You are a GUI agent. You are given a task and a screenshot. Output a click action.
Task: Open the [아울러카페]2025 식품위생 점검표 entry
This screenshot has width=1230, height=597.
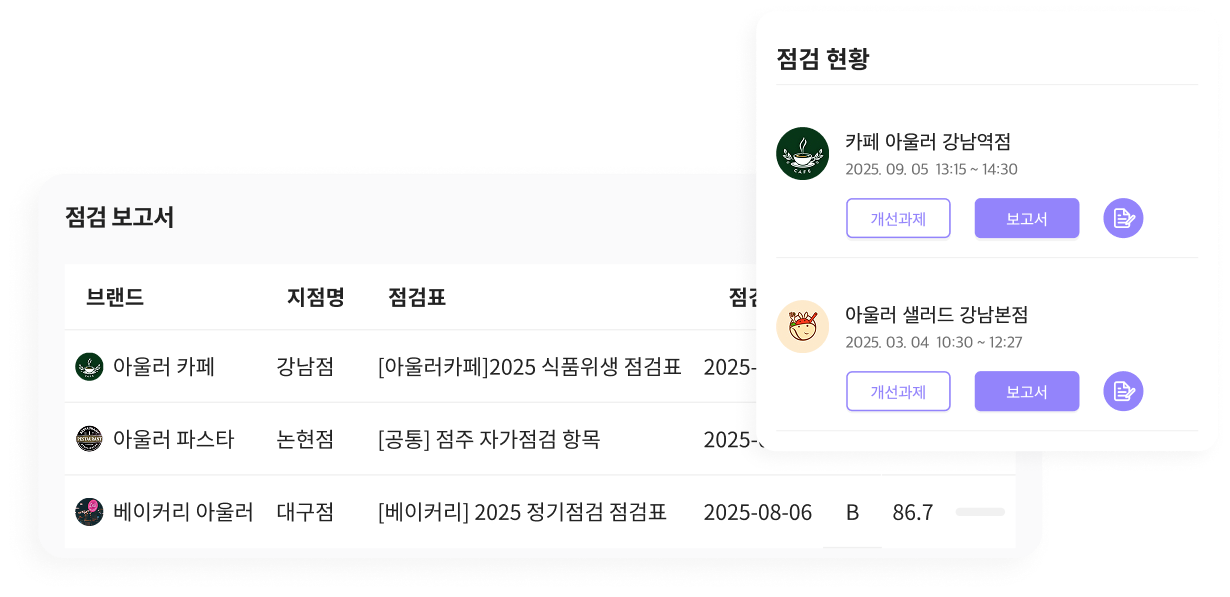pos(529,367)
